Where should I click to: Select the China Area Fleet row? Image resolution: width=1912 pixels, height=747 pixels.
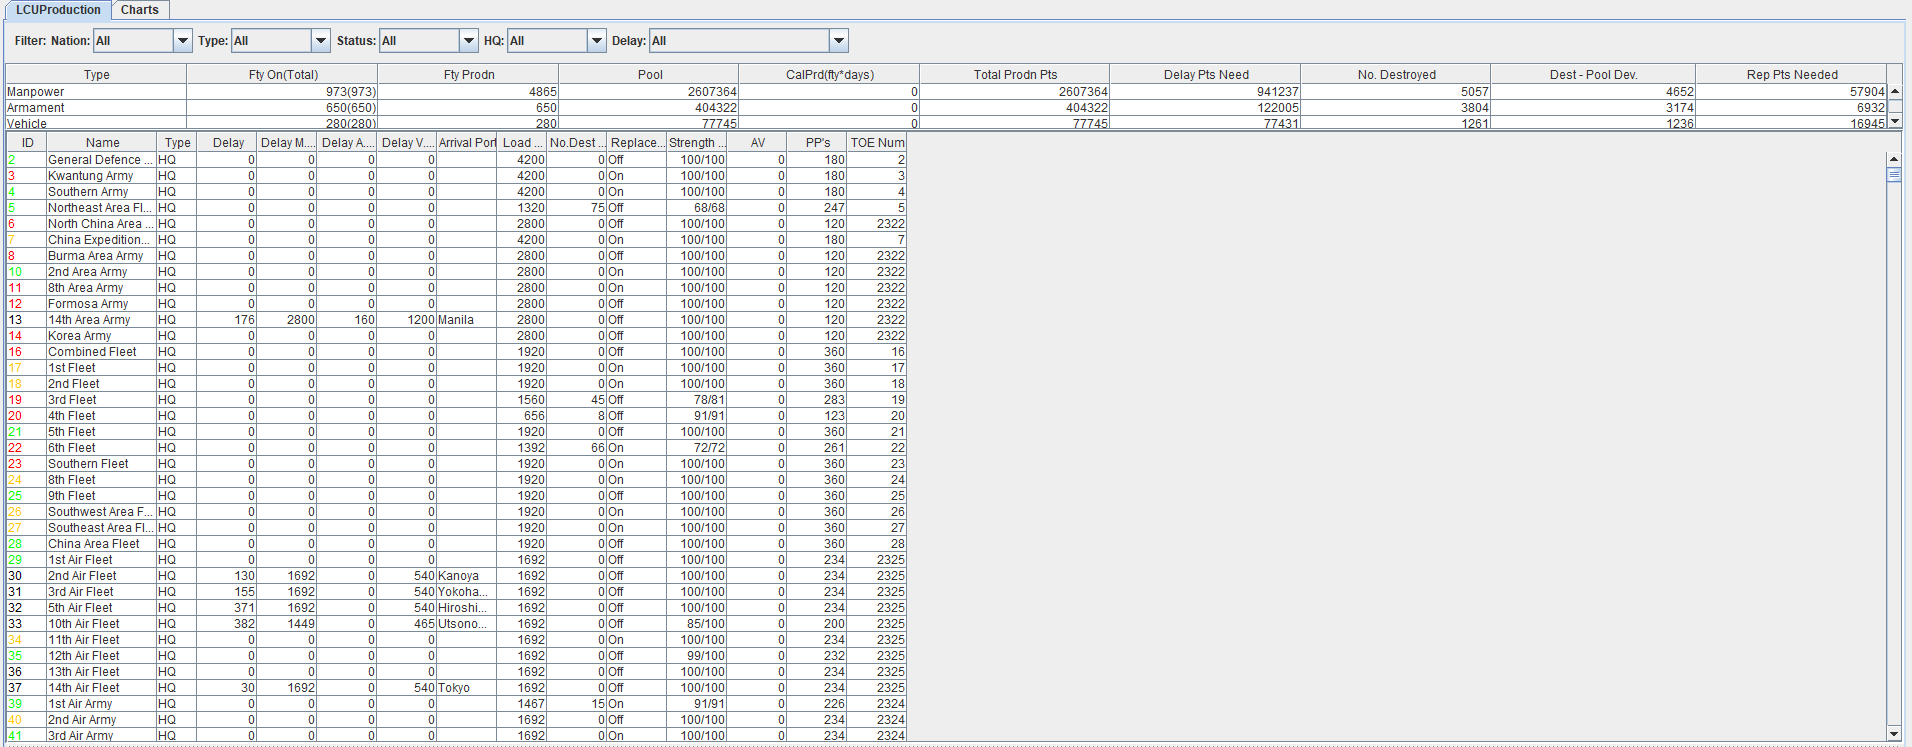[x=456, y=544]
